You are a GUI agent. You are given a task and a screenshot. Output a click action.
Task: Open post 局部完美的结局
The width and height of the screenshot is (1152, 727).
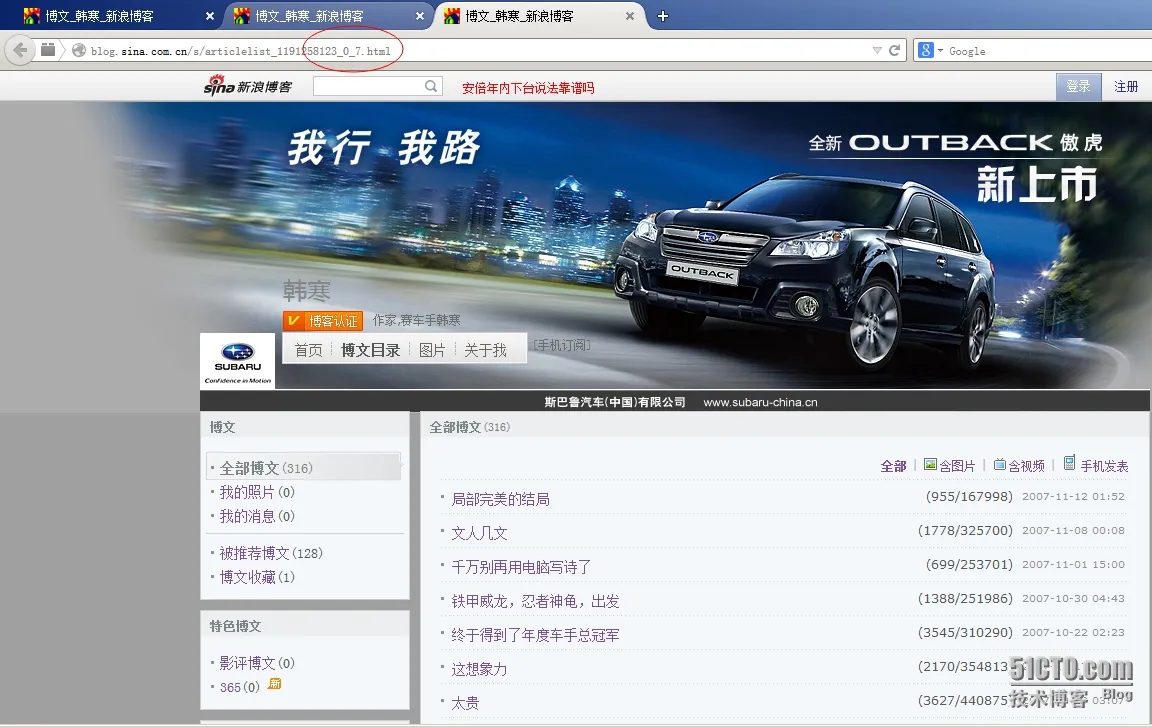[x=500, y=499]
